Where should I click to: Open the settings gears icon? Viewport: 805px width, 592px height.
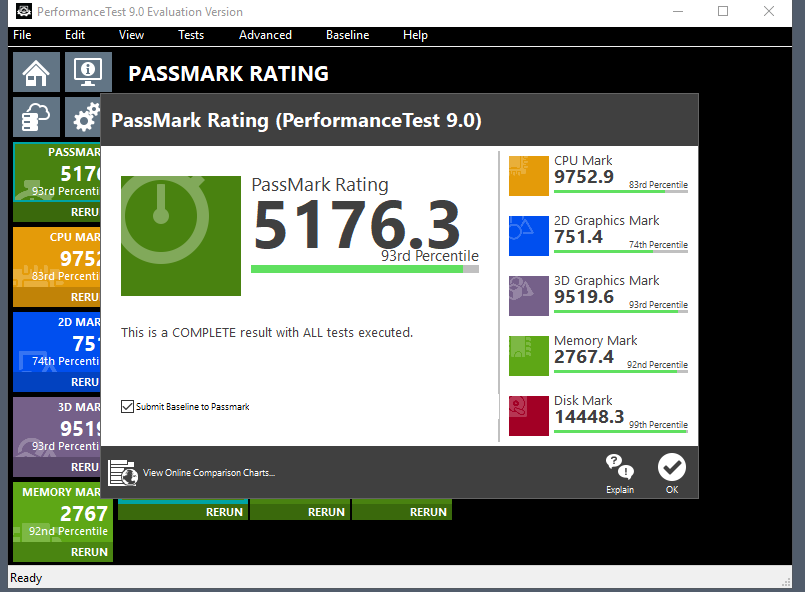pyautogui.click(x=84, y=117)
